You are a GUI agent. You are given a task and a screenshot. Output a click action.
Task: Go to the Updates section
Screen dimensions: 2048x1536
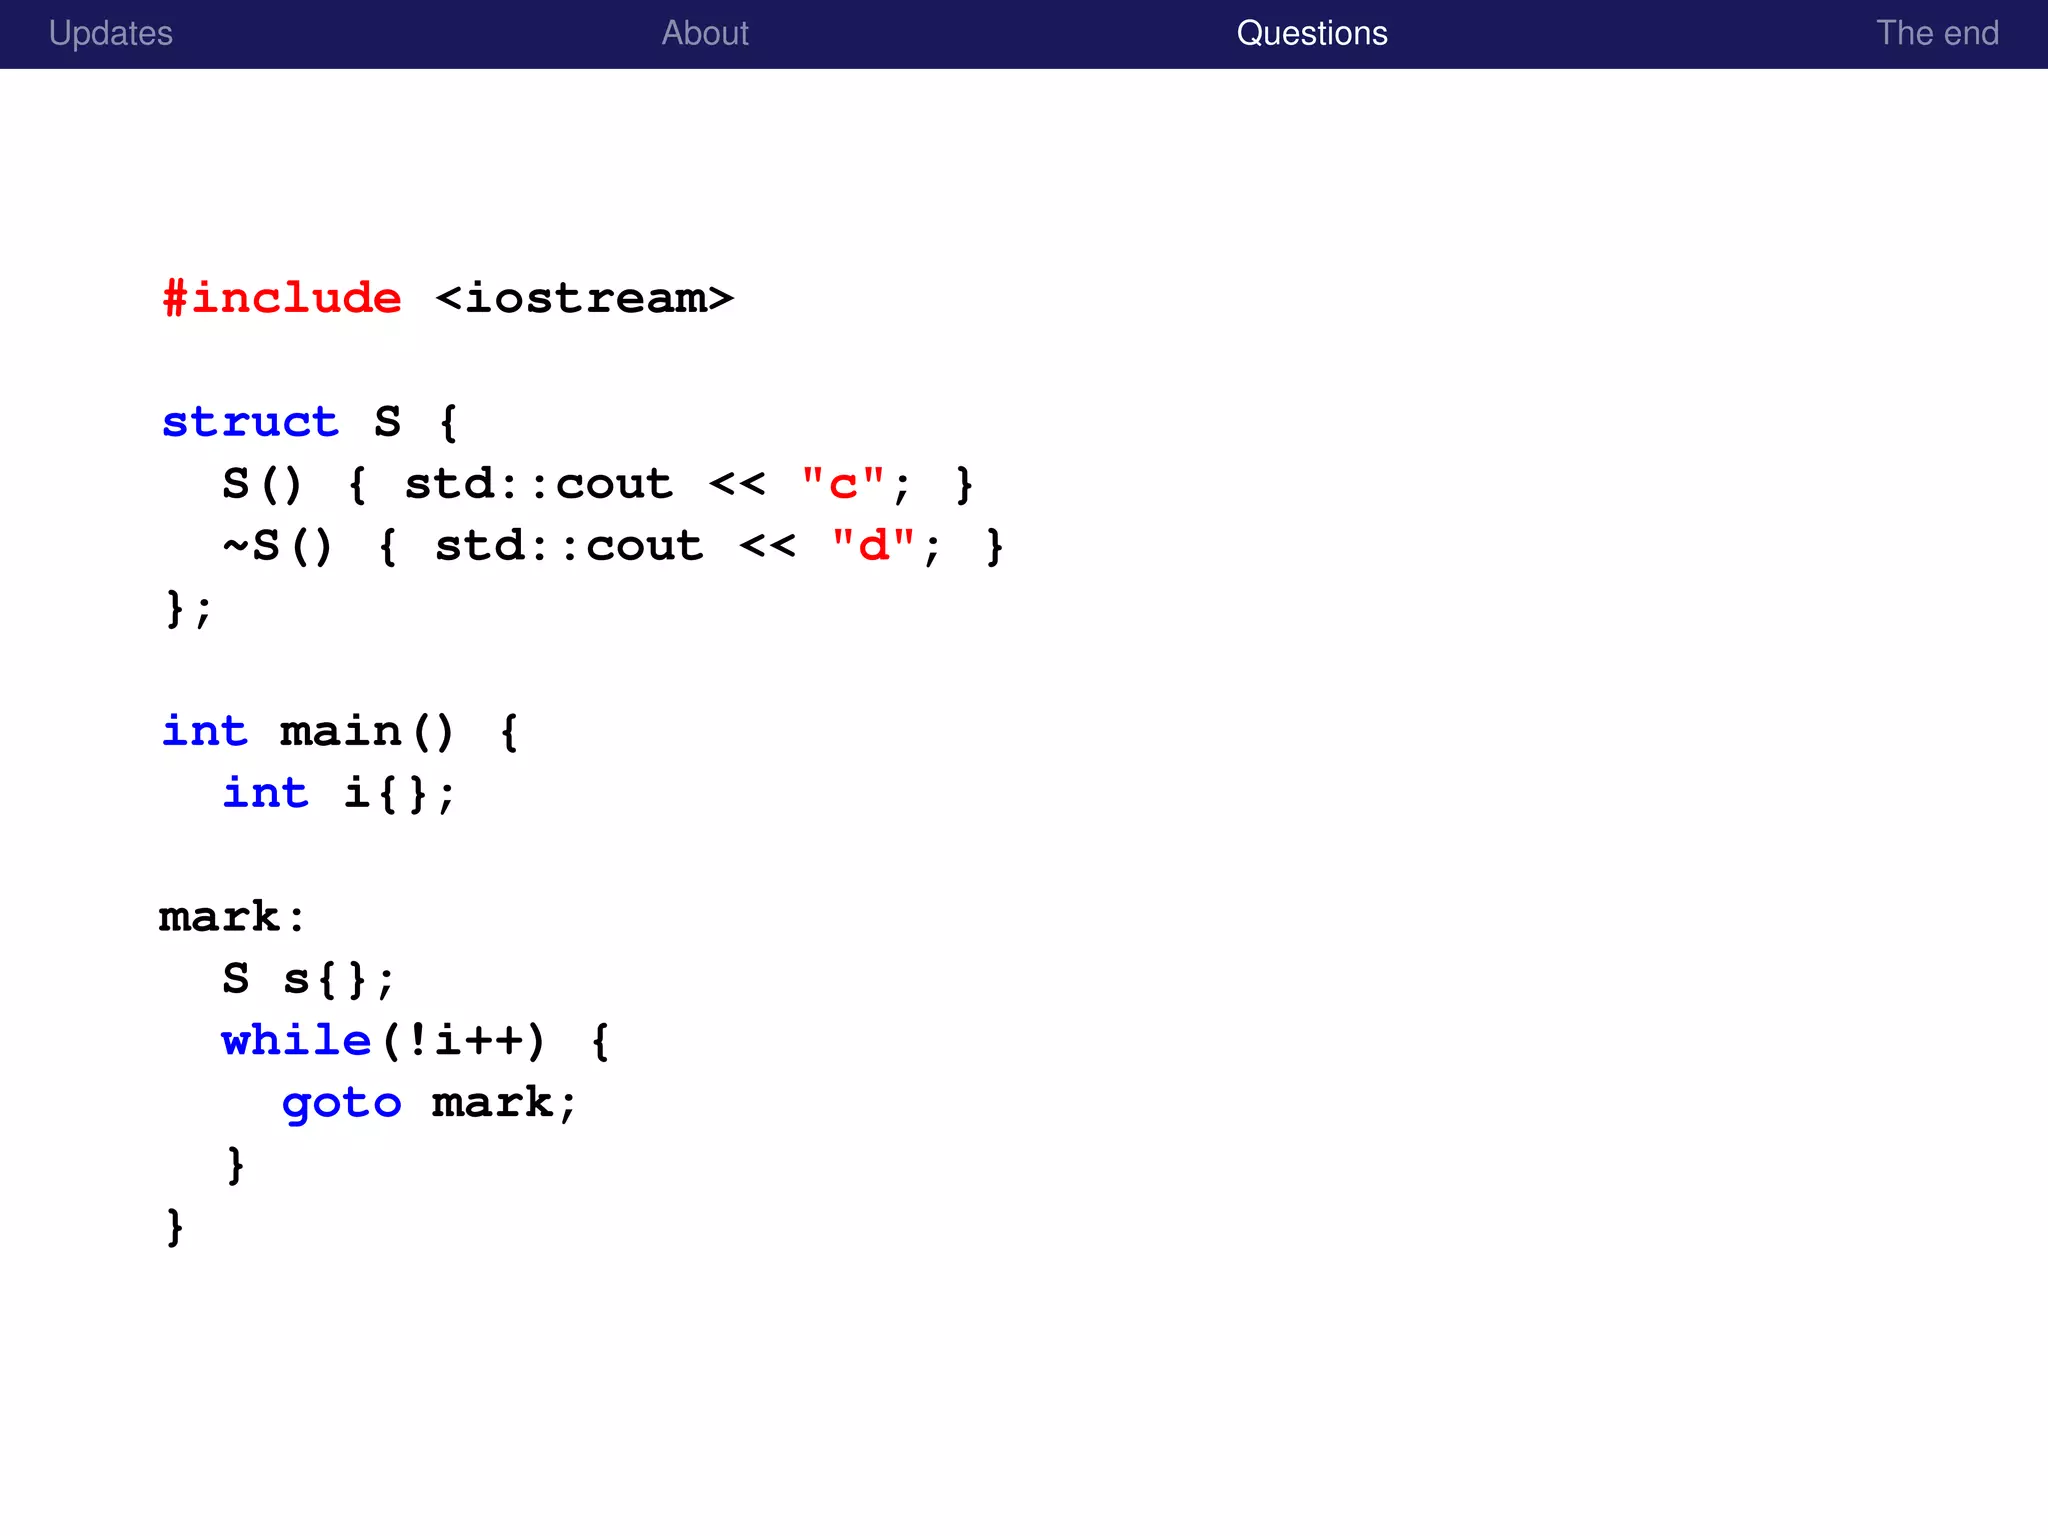(110, 33)
